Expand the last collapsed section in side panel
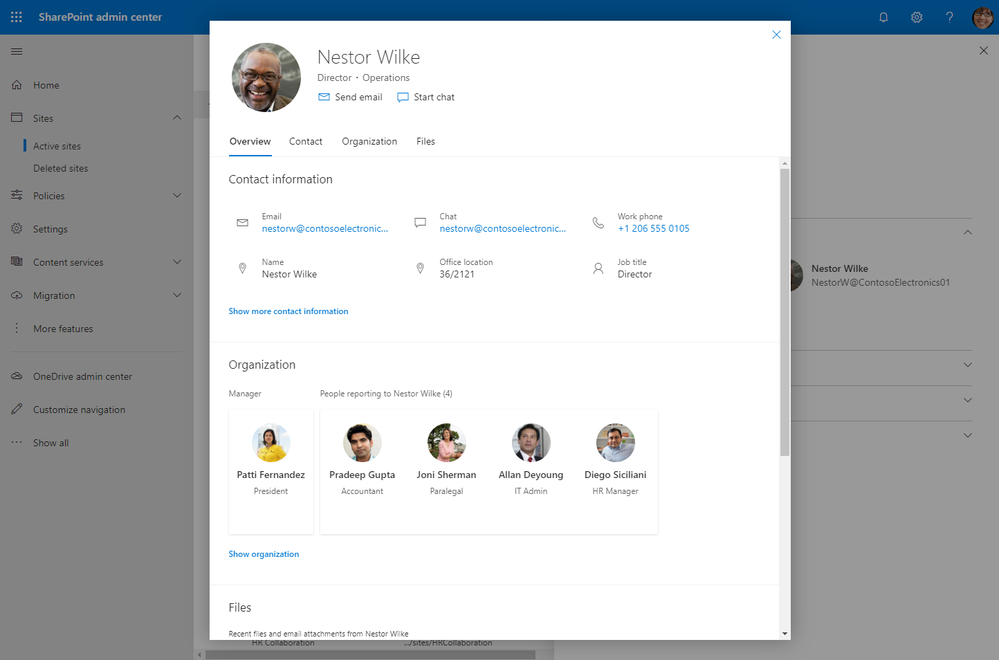The height and width of the screenshot is (660, 999). pos(967,436)
